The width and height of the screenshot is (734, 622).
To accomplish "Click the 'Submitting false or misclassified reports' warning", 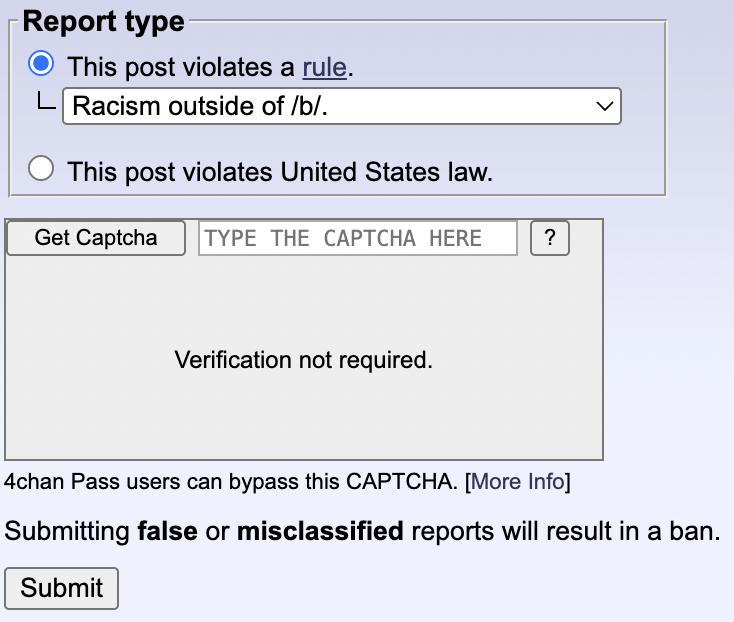I will point(362,531).
